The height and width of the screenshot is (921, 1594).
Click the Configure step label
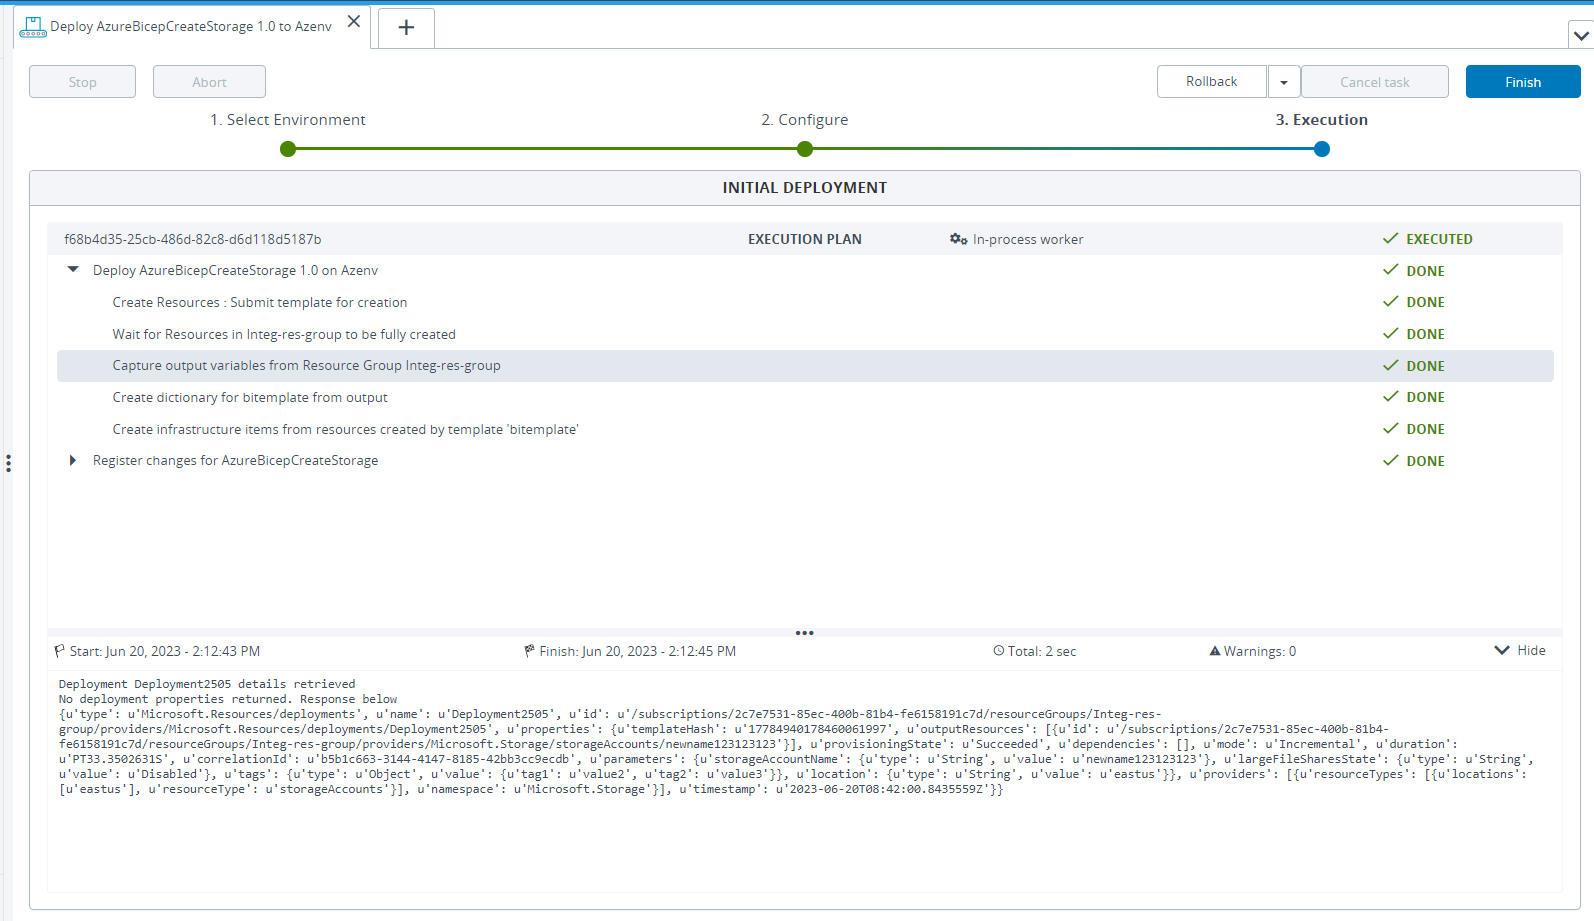(805, 120)
